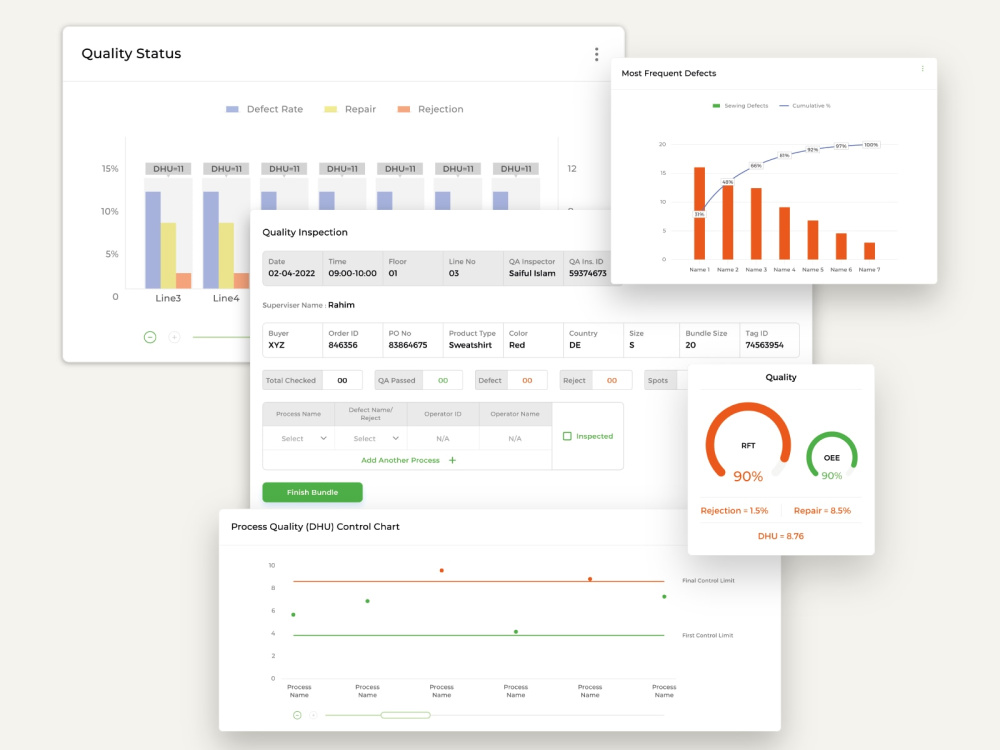Click zoom-in plus icon under DHU Control Chart
Viewport: 1000px width, 750px height.
click(313, 715)
